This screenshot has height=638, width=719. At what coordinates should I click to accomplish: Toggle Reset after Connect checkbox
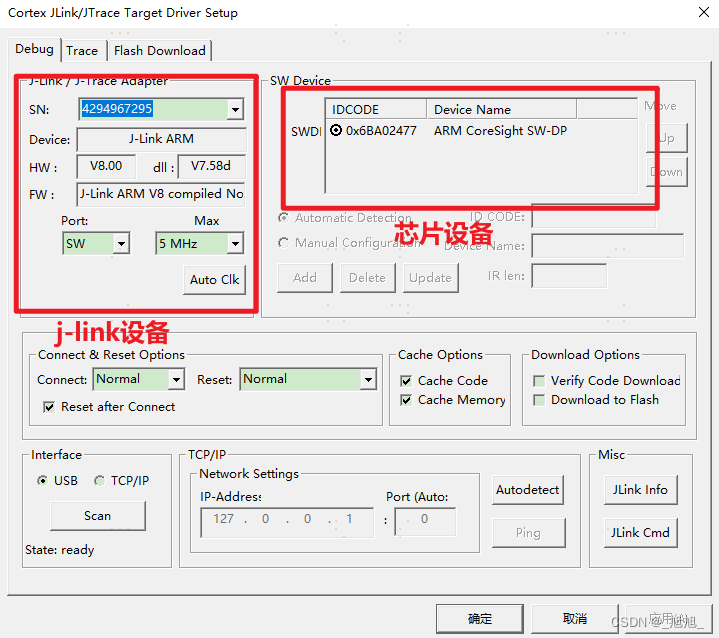tap(49, 407)
